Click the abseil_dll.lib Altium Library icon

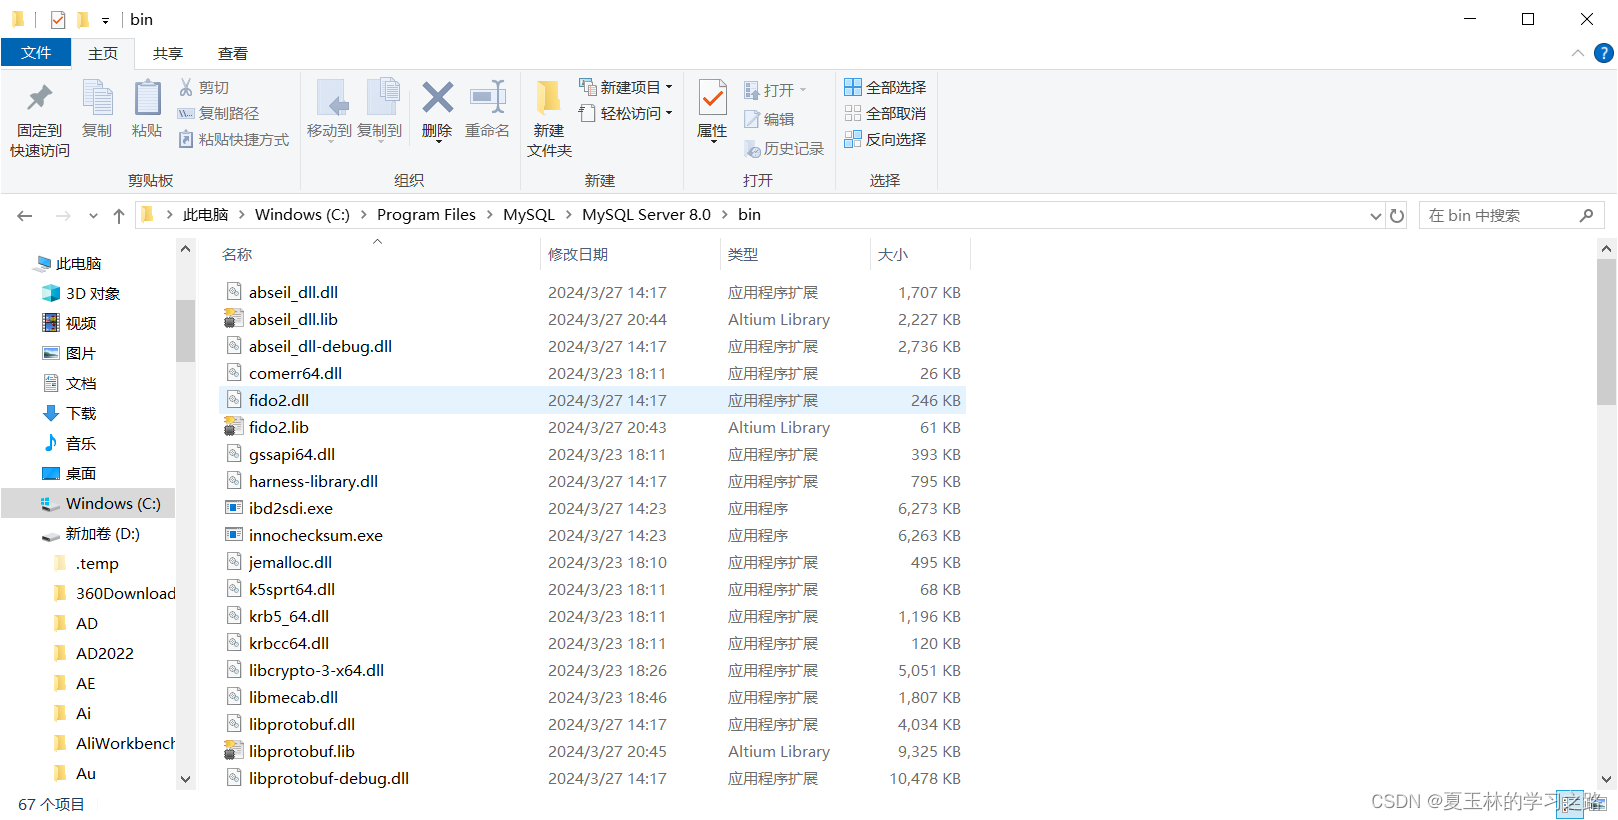coord(234,319)
